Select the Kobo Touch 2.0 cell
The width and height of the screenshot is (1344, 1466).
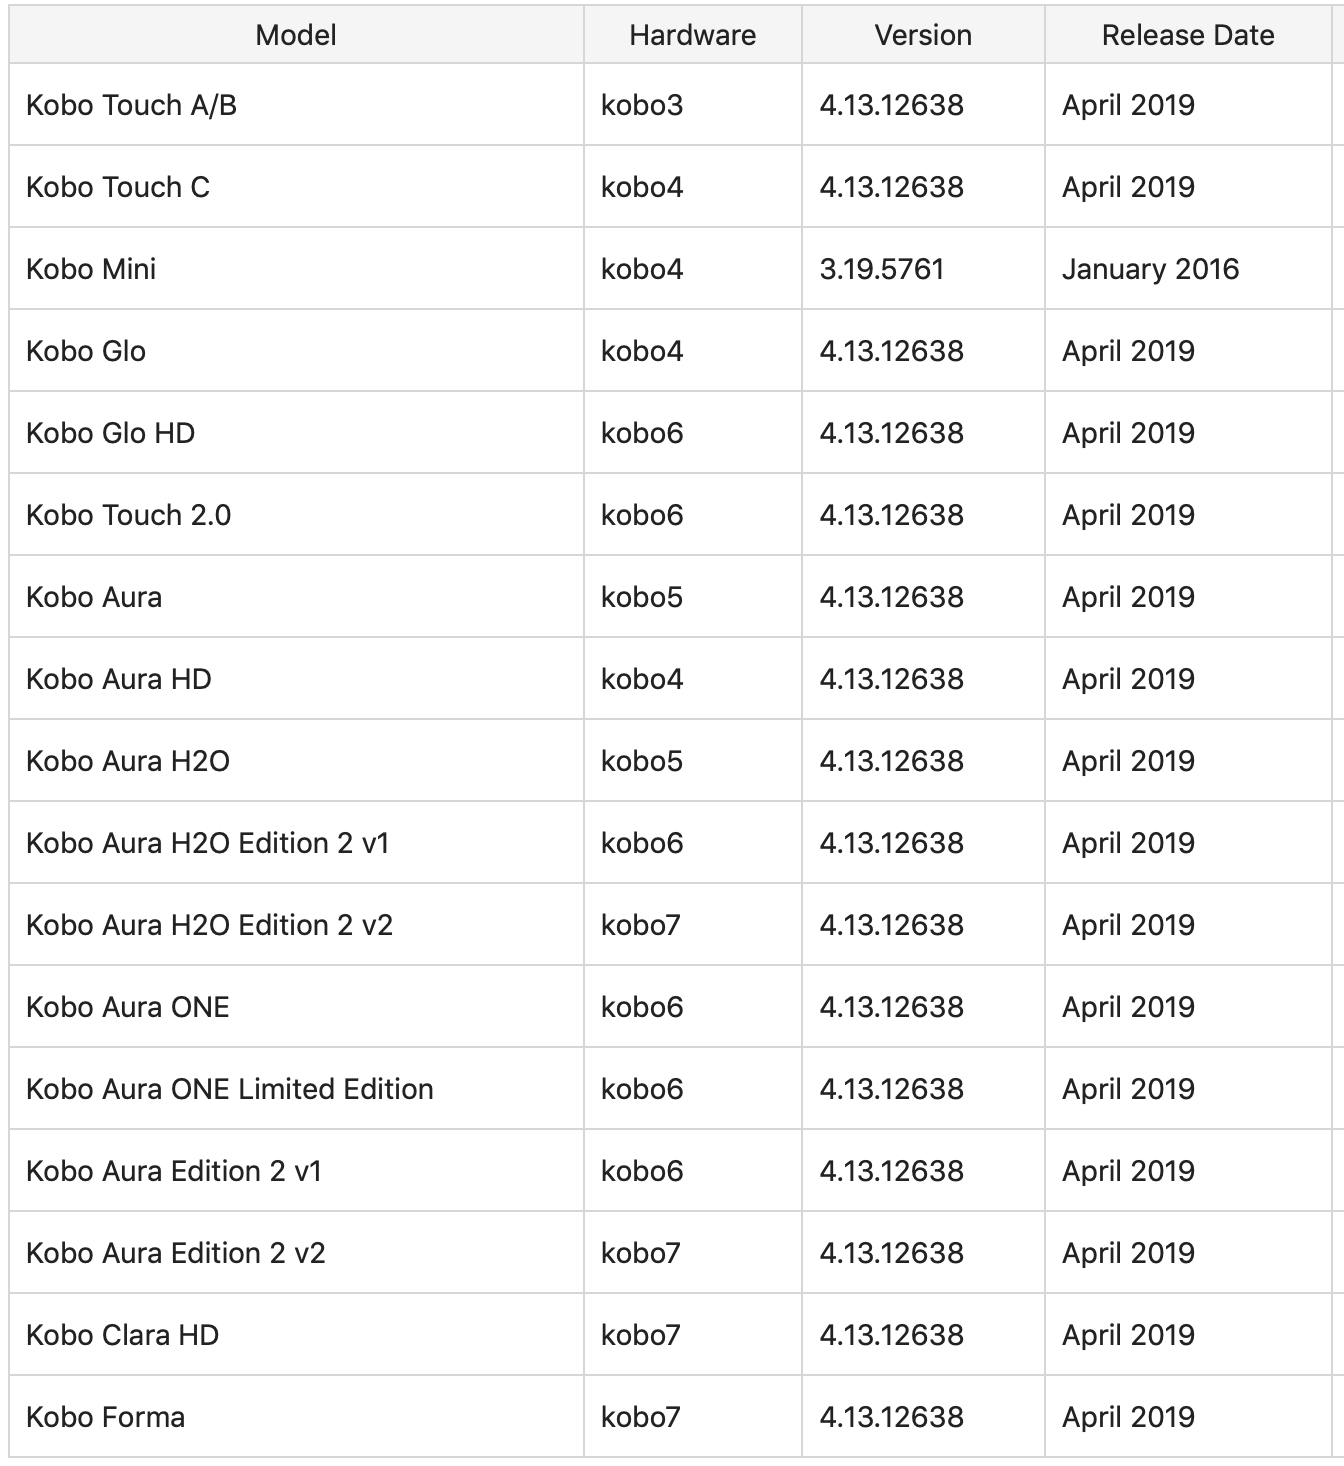pyautogui.click(x=296, y=515)
